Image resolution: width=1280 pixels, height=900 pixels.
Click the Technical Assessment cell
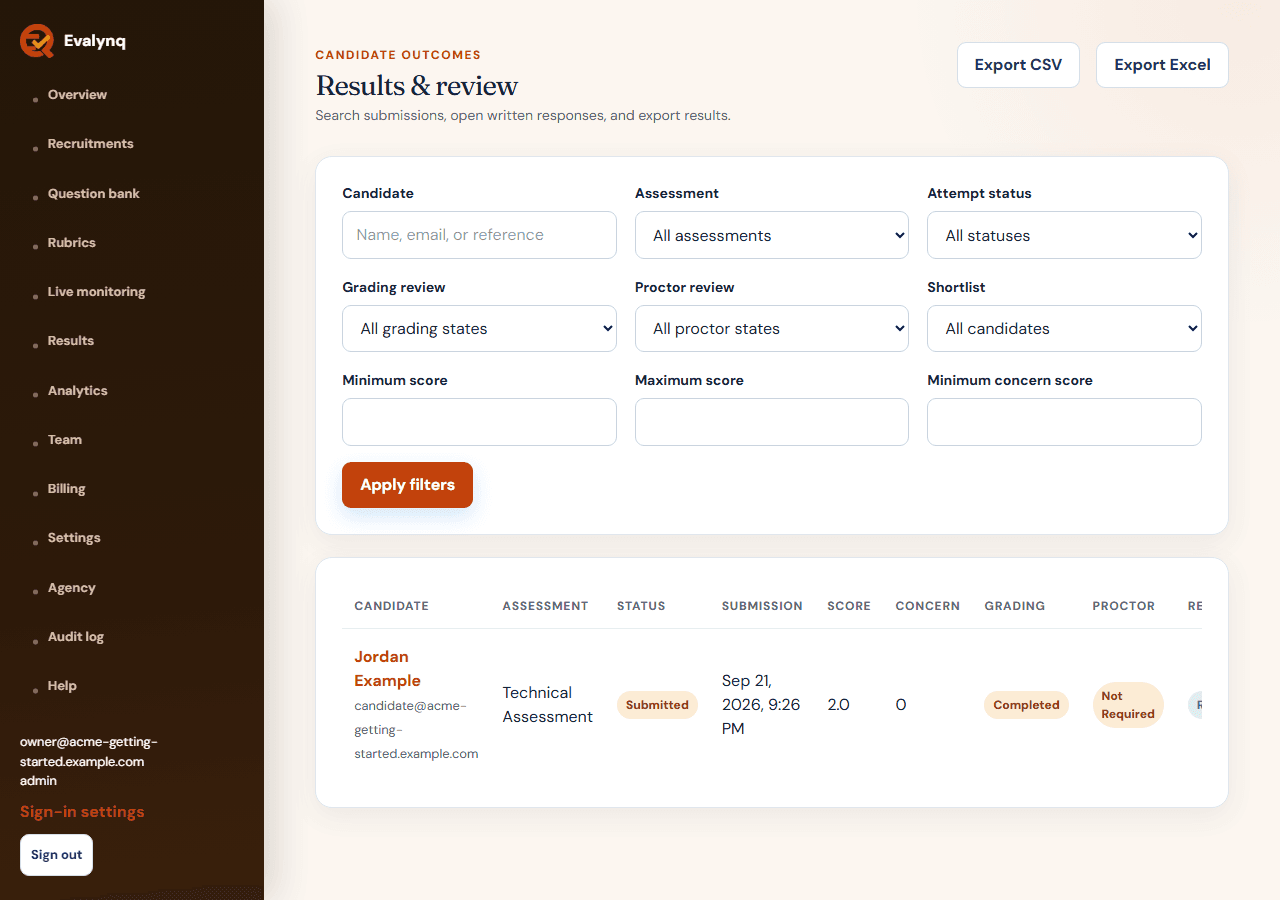[547, 705]
